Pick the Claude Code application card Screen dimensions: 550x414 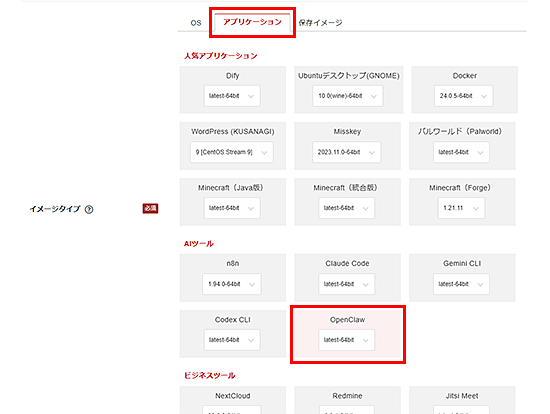(347, 278)
